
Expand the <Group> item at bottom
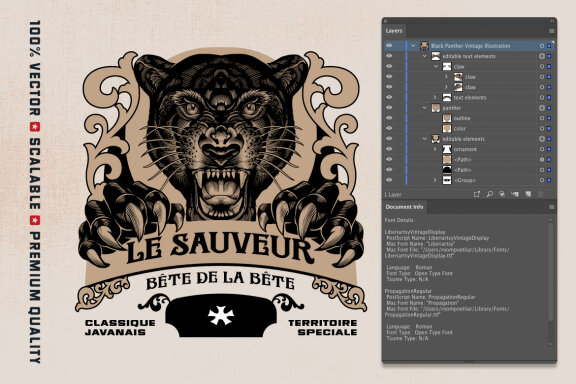pyautogui.click(x=435, y=180)
